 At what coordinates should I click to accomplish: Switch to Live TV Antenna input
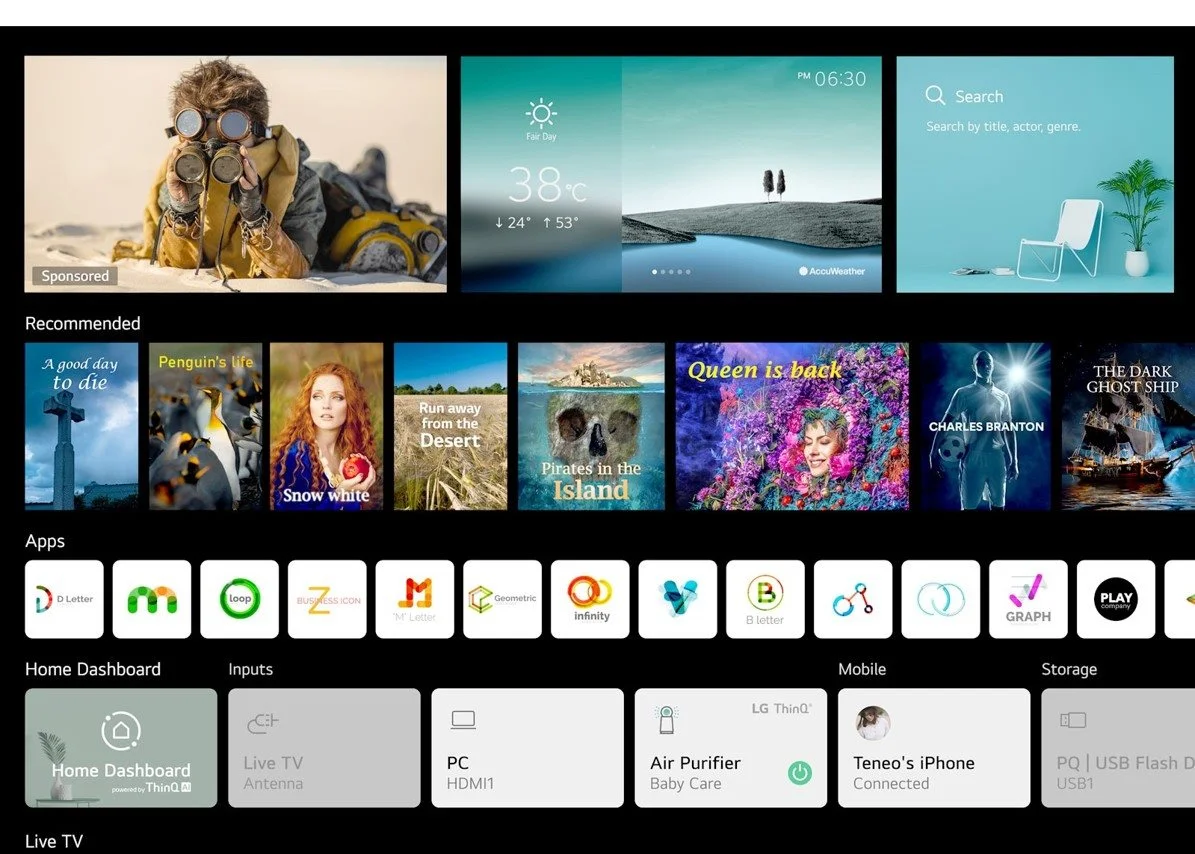point(324,747)
